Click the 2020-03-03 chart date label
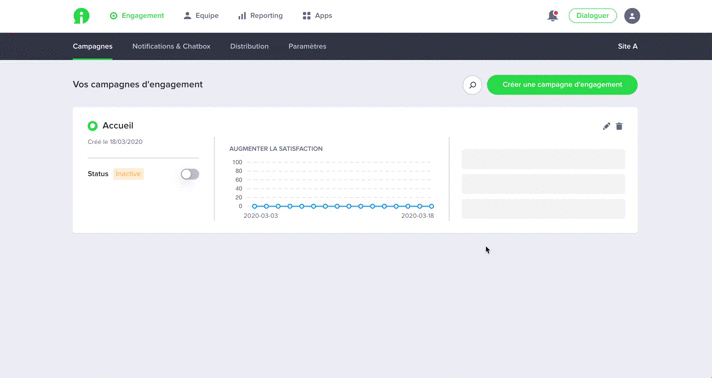The height and width of the screenshot is (378, 712). pos(261,216)
